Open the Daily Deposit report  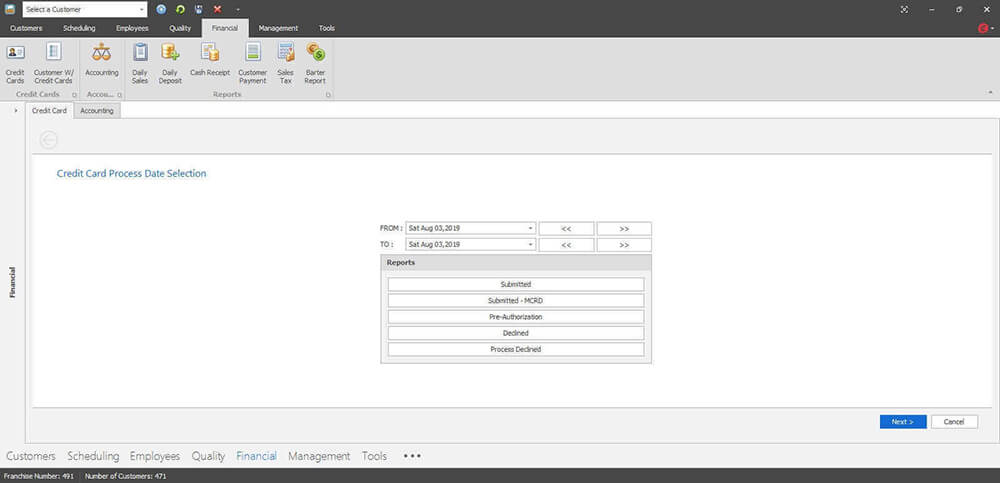point(170,60)
